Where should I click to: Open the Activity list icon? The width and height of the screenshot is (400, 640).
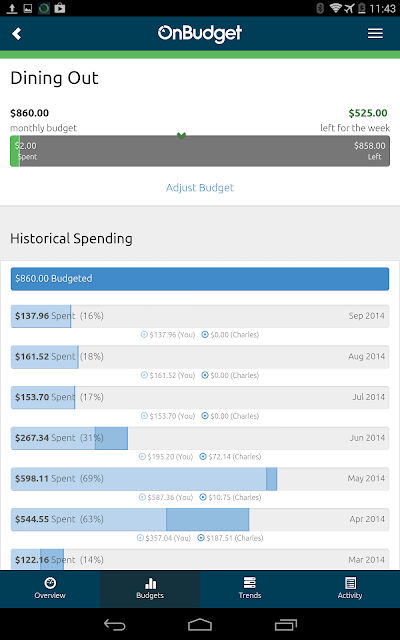pos(350,582)
